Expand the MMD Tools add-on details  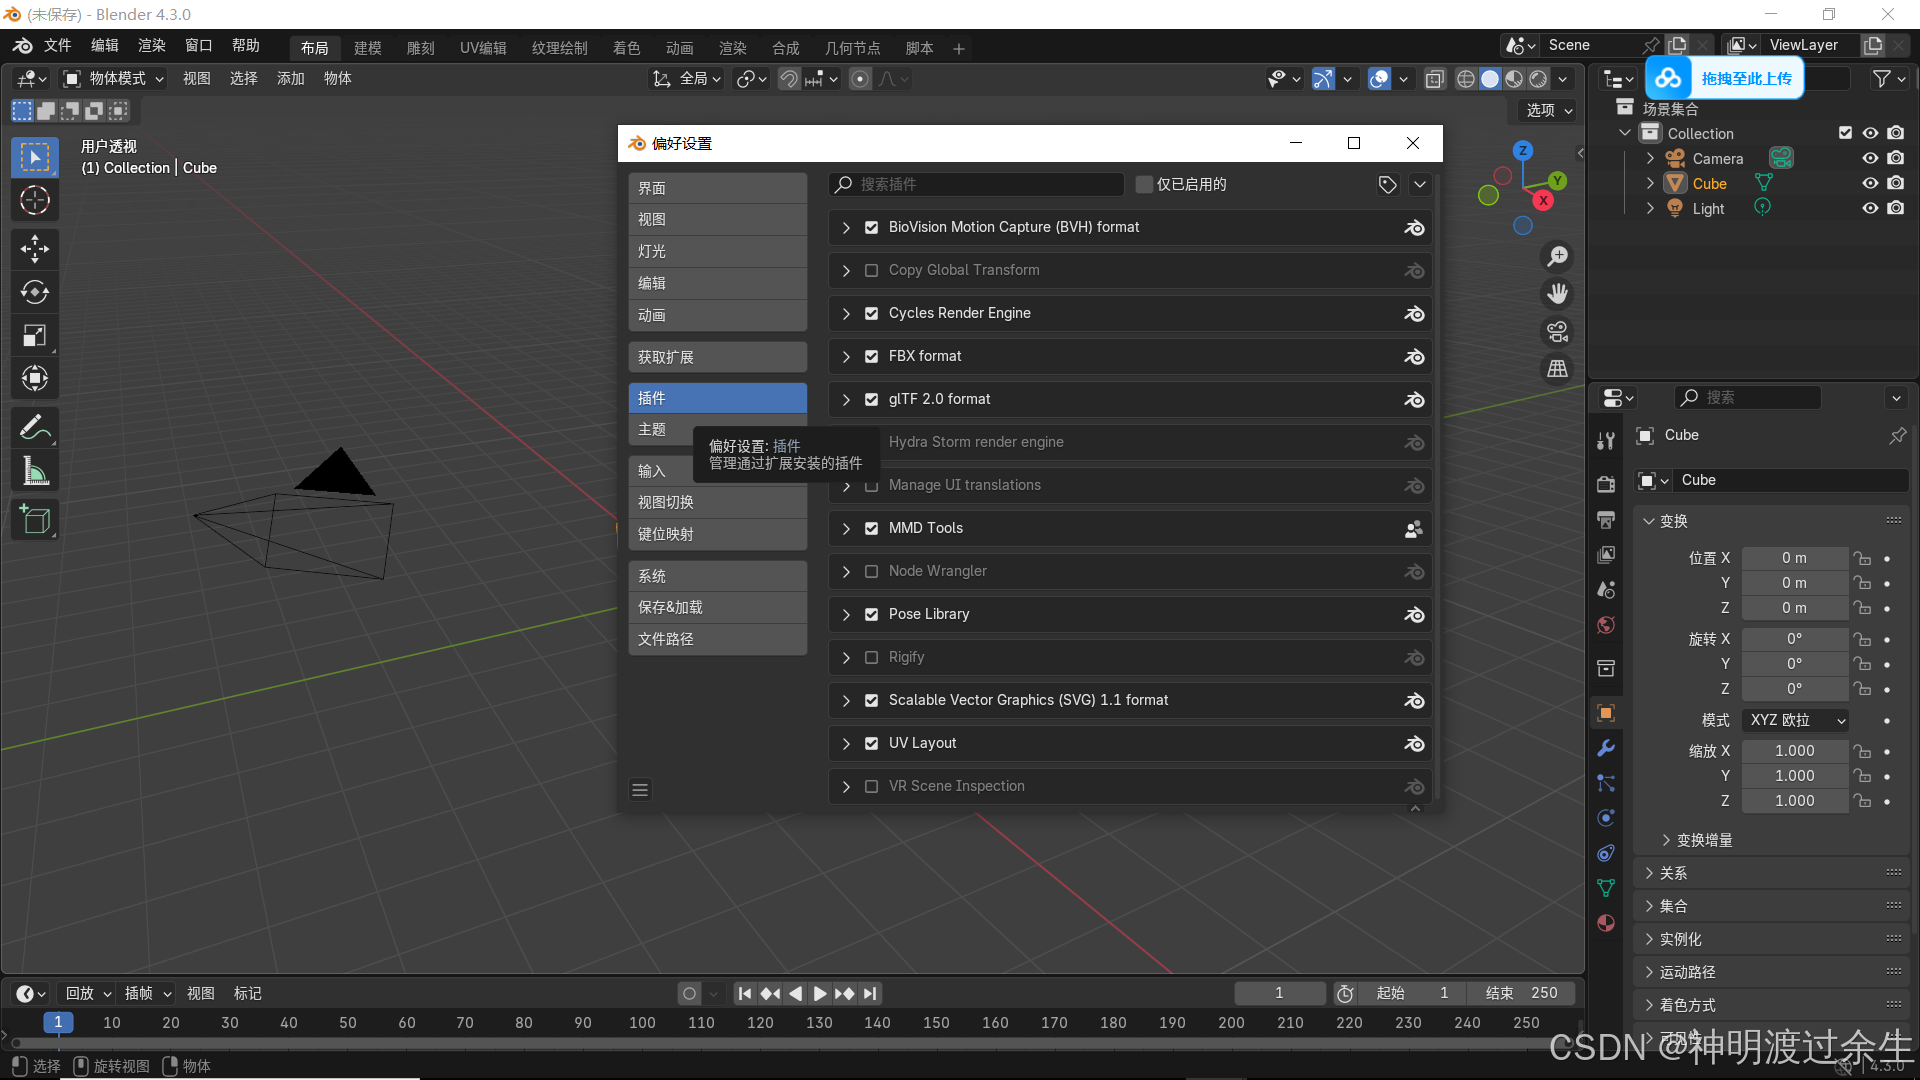click(x=846, y=528)
